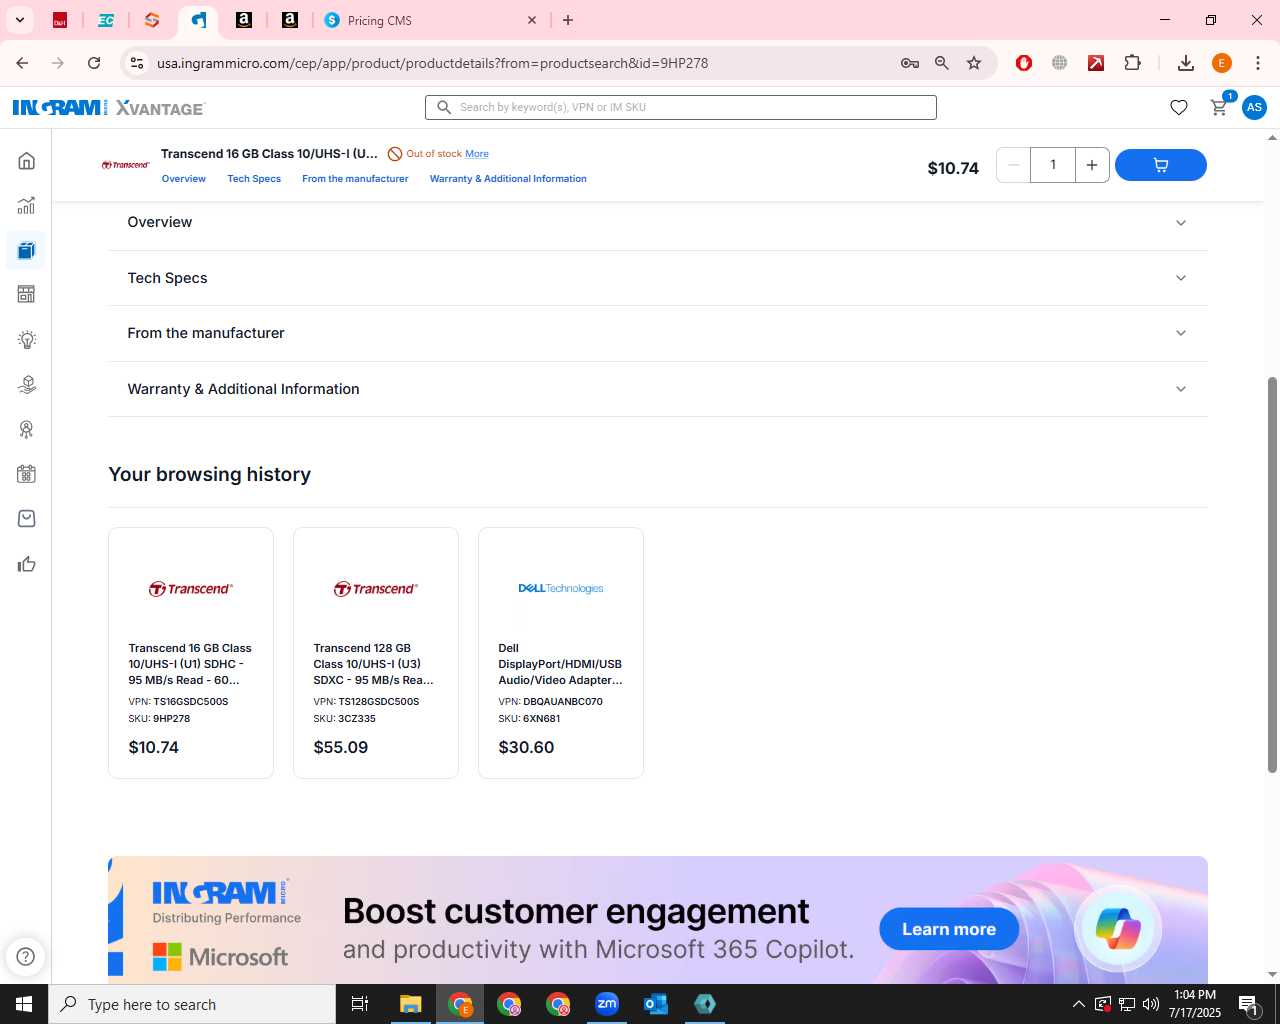
Task: Open the orders inbox sidebar icon
Action: pyautogui.click(x=27, y=519)
